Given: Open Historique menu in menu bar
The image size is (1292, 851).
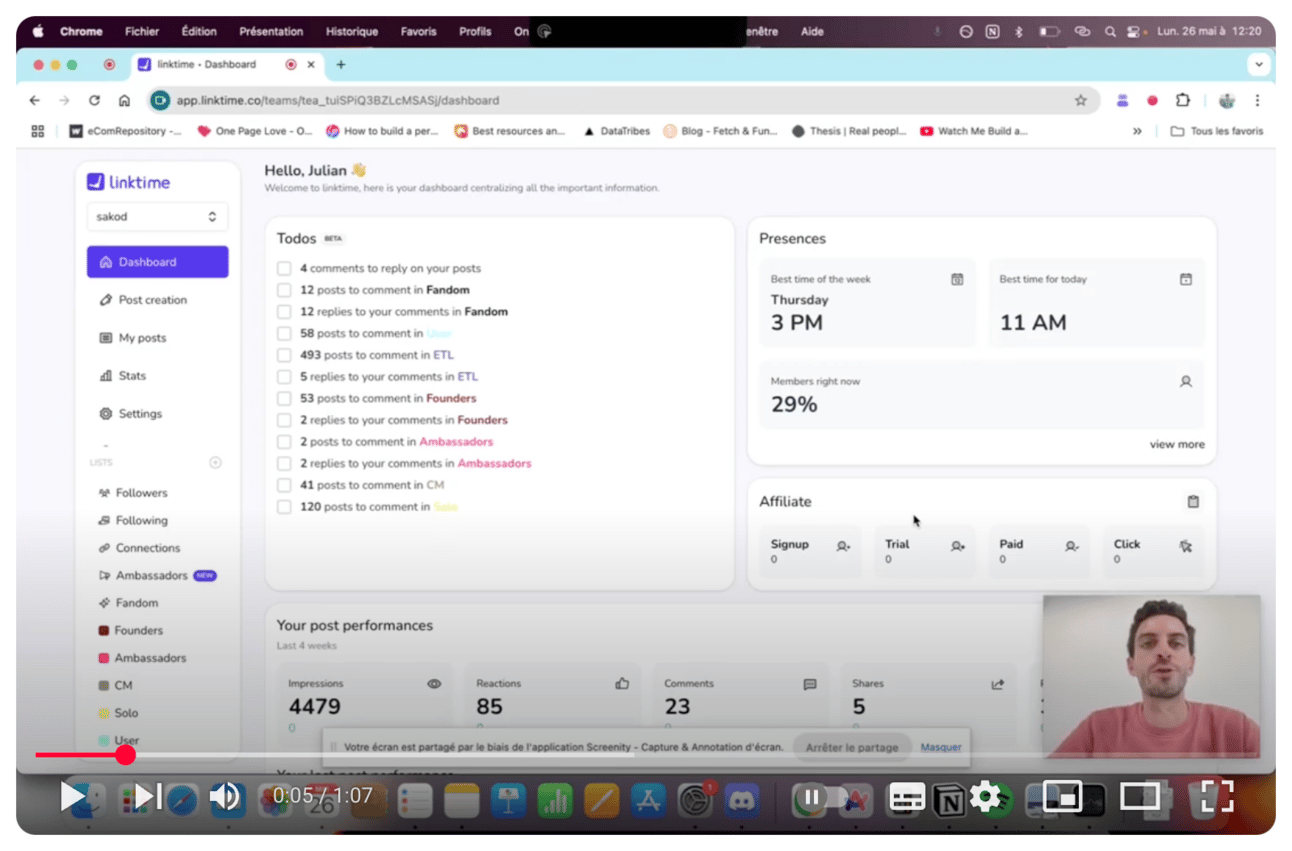Looking at the screenshot, I should (x=352, y=32).
